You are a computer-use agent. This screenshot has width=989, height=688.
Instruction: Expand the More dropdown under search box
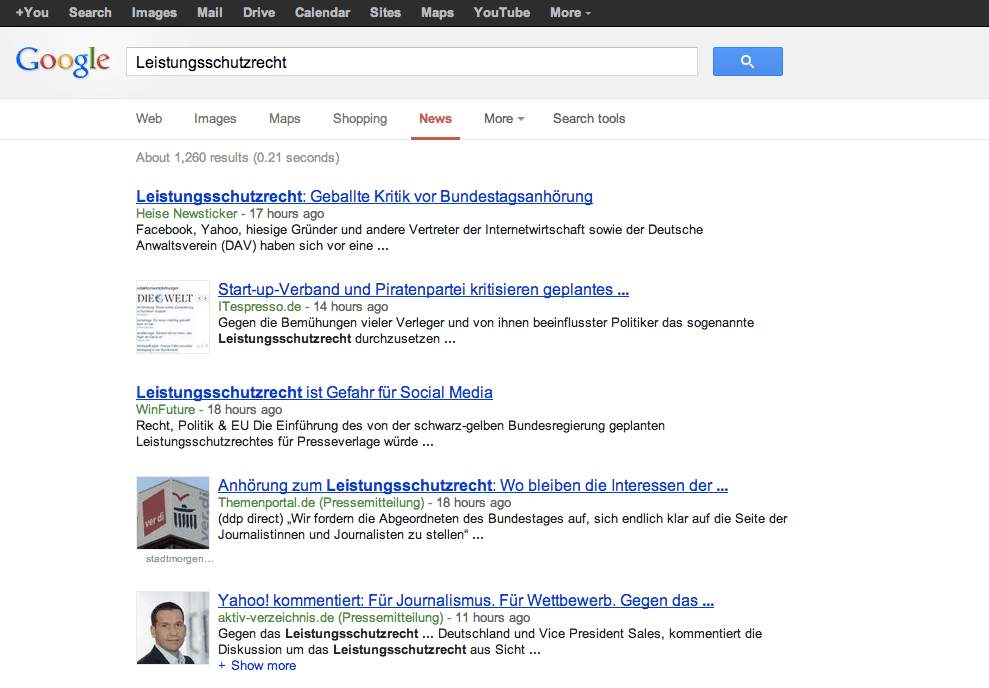(x=504, y=119)
